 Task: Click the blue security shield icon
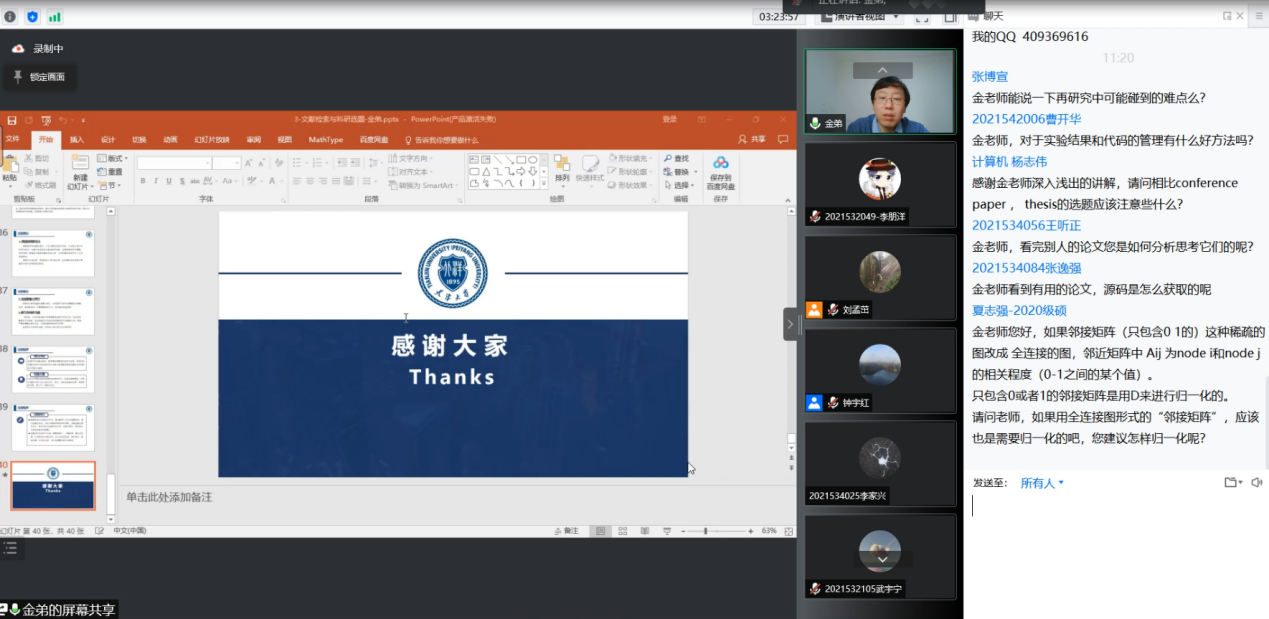pyautogui.click(x=32, y=17)
